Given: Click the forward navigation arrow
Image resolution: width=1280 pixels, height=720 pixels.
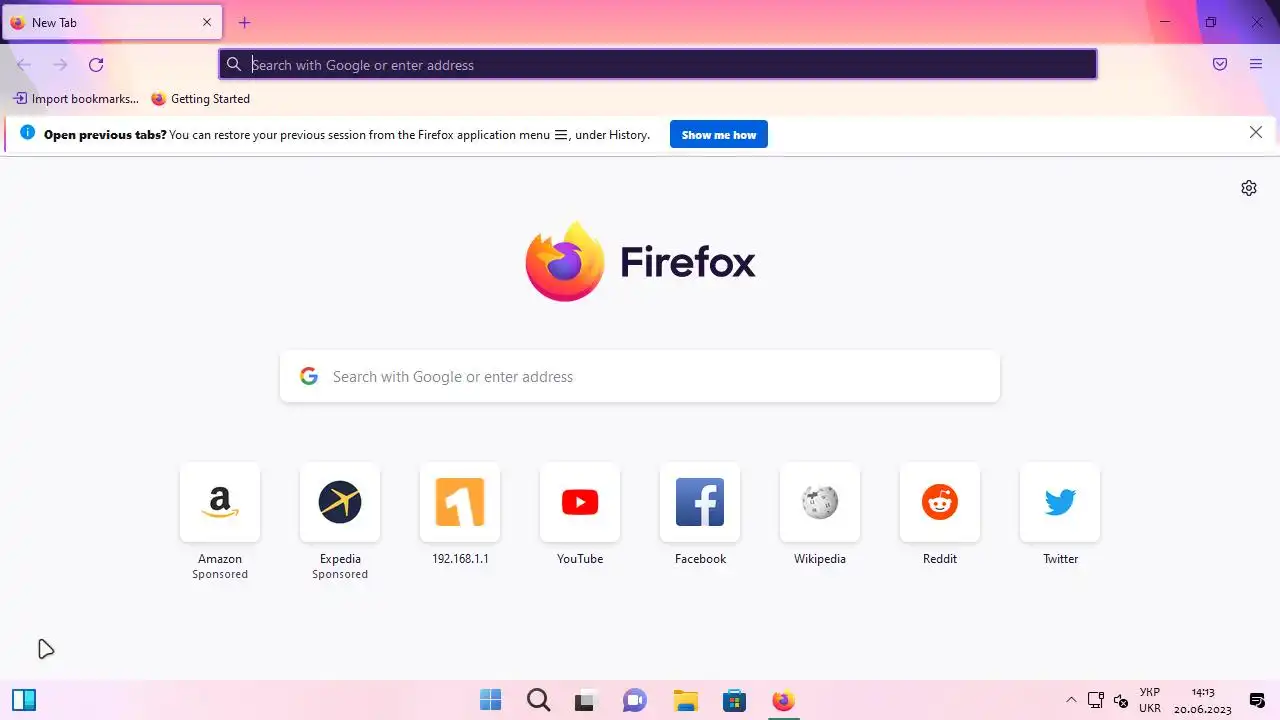Looking at the screenshot, I should coord(60,65).
